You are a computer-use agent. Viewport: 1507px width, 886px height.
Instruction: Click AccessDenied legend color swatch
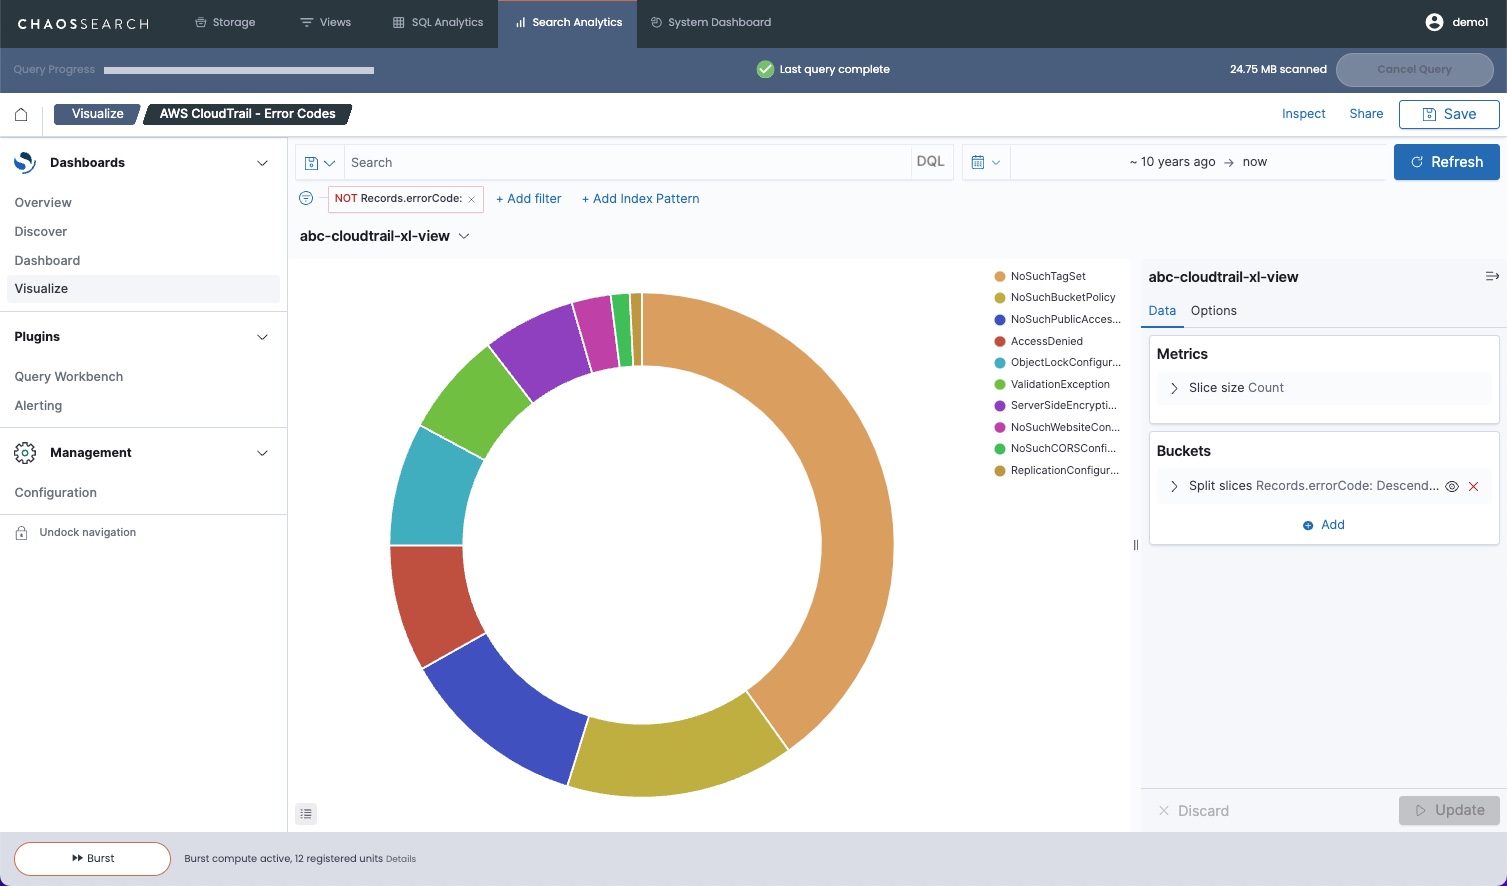point(1000,341)
